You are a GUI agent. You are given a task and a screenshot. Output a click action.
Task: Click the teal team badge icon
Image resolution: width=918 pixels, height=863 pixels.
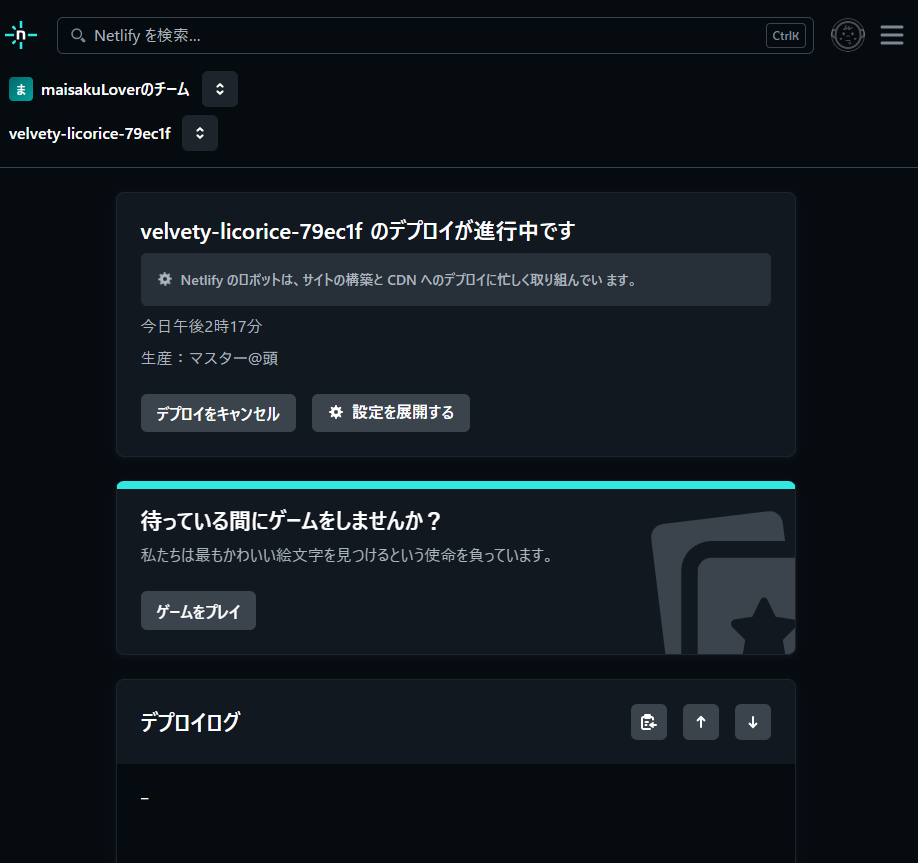pyautogui.click(x=21, y=89)
